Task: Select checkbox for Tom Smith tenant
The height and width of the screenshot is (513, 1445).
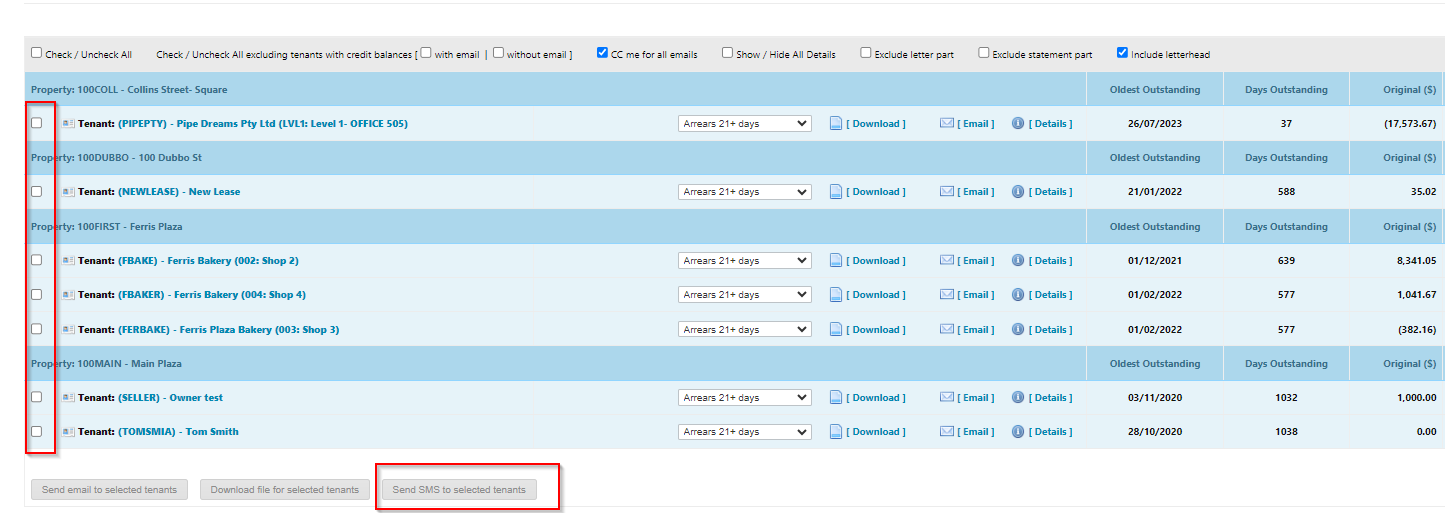Action: point(37,431)
